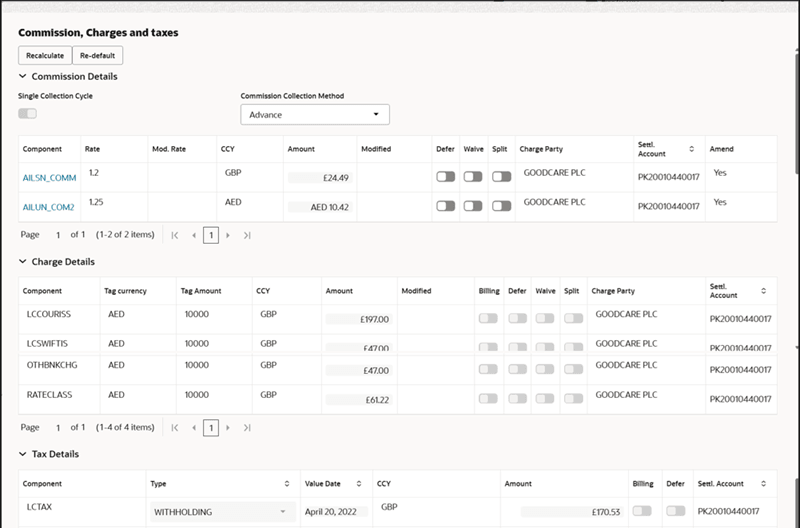Toggle Waive for OTHBNKCHG charge
Viewport: 802px width, 529px height.
(x=545, y=369)
